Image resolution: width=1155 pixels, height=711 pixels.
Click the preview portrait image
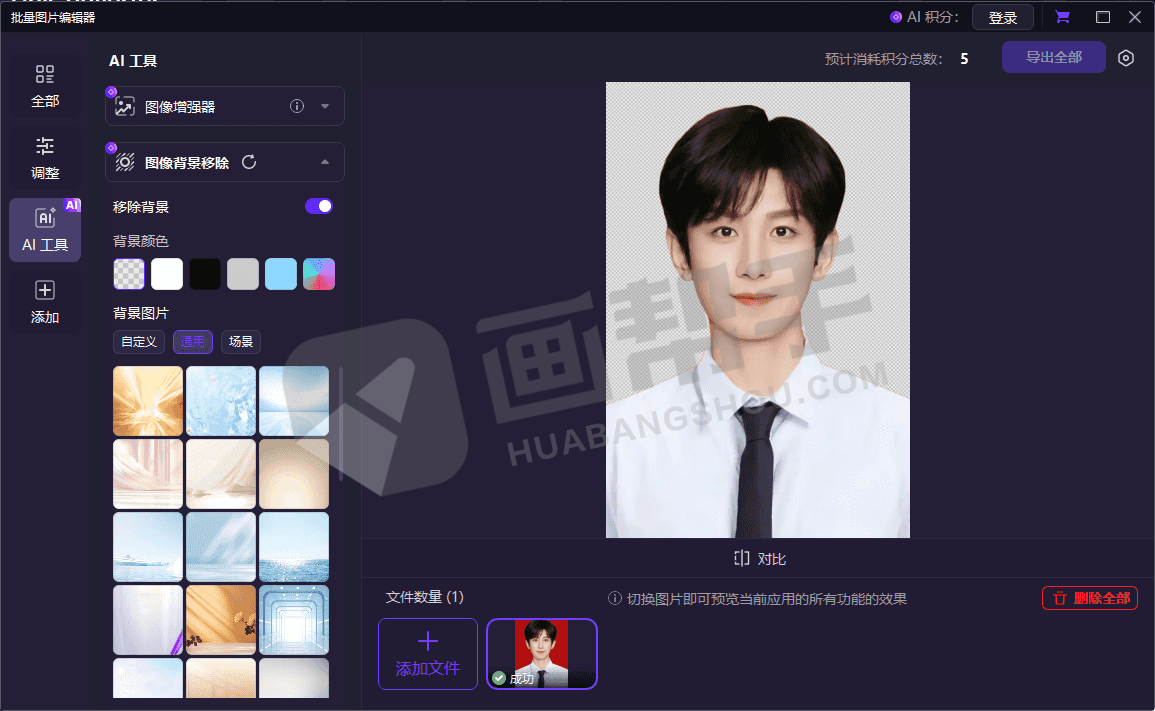click(x=757, y=309)
